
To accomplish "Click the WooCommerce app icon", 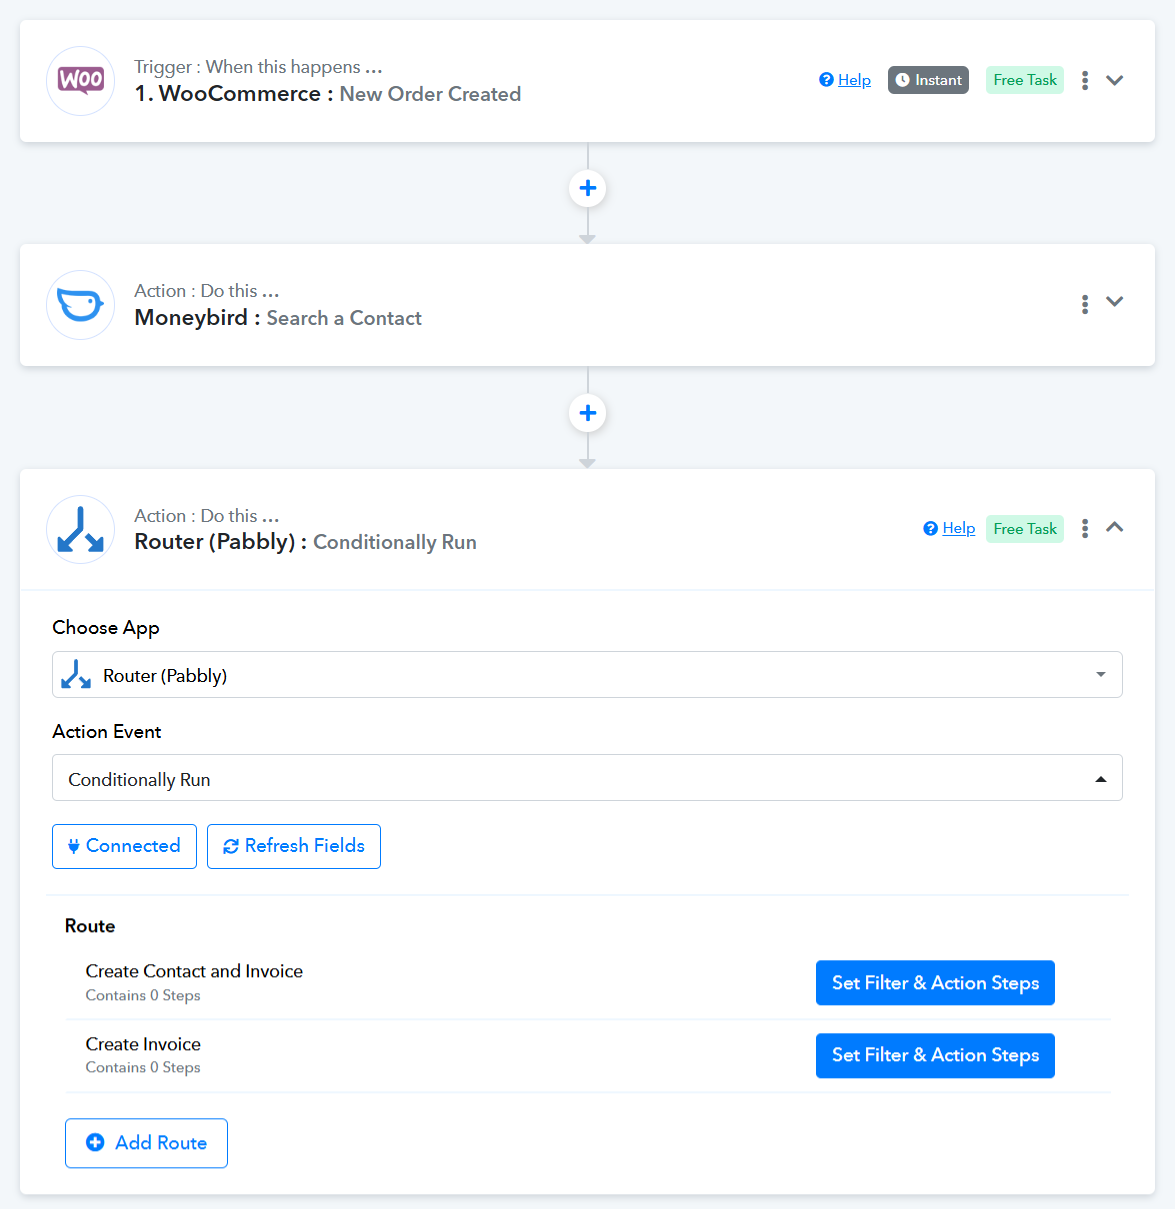I will tap(81, 81).
